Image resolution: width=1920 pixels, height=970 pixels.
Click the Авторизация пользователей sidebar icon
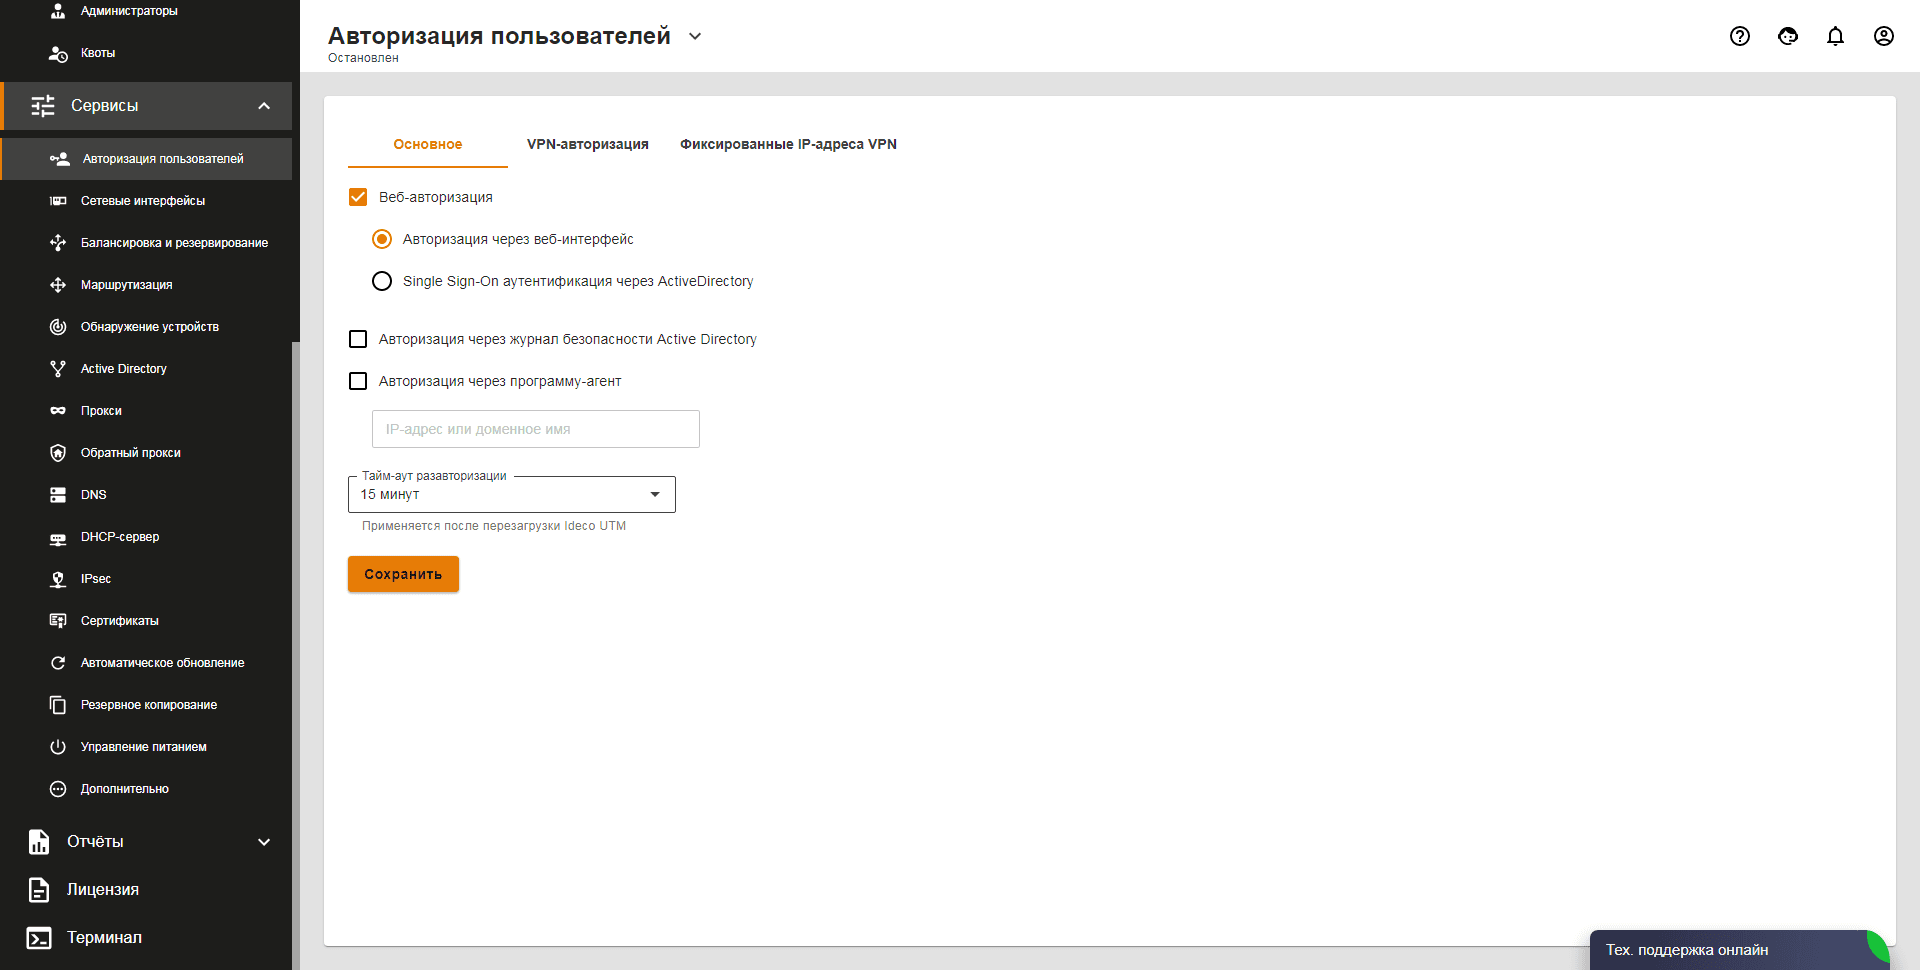click(x=60, y=159)
